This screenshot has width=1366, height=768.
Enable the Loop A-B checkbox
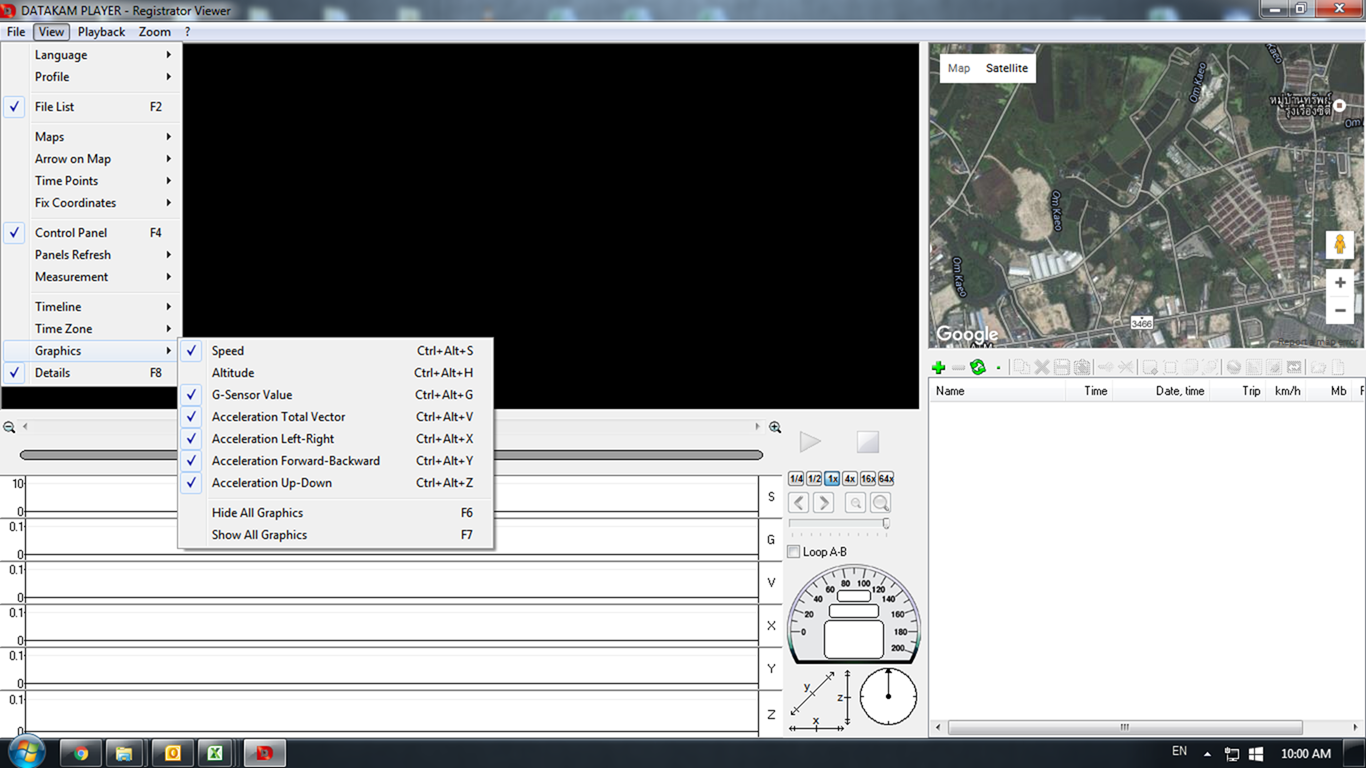794,552
